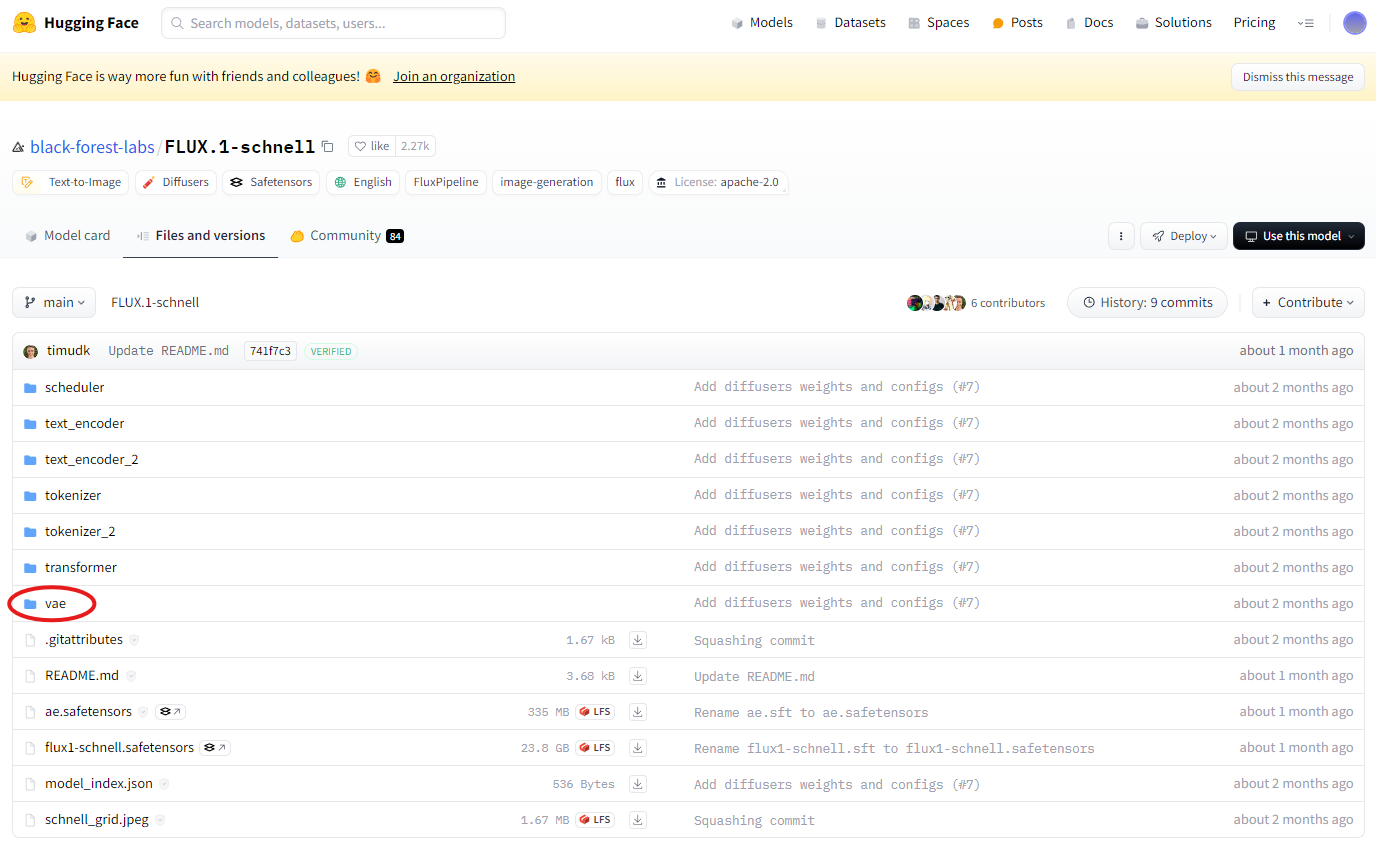This screenshot has width=1376, height=844.
Task: Go to Posts in the top navigation
Action: (1017, 23)
